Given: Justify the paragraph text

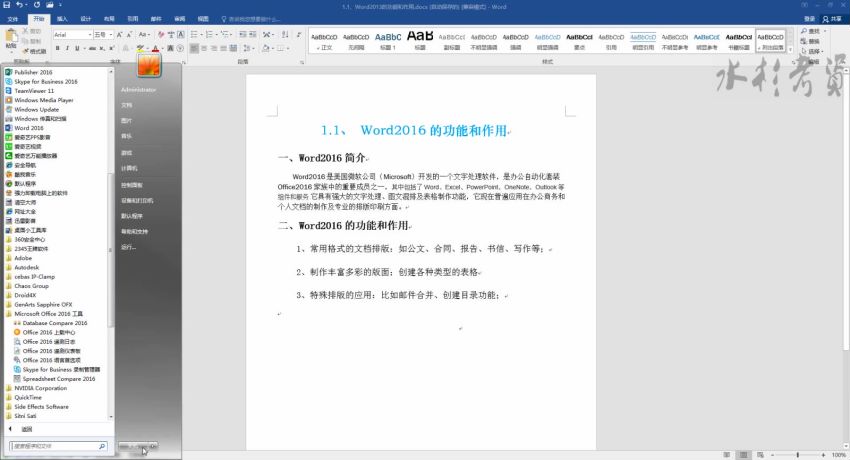Looking at the screenshot, I should [223, 48].
